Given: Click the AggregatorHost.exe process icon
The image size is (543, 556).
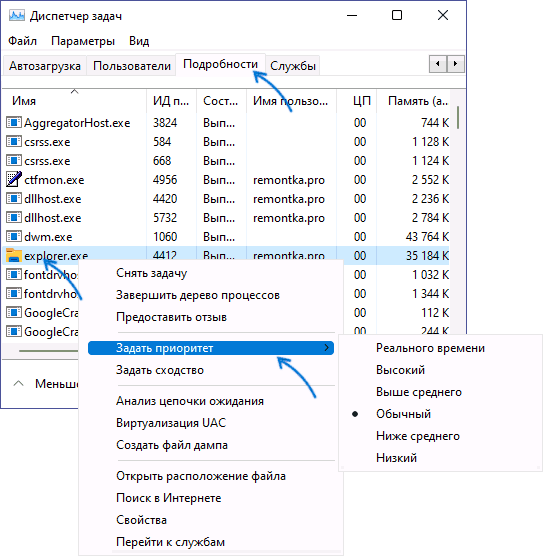Looking at the screenshot, I should [14, 123].
